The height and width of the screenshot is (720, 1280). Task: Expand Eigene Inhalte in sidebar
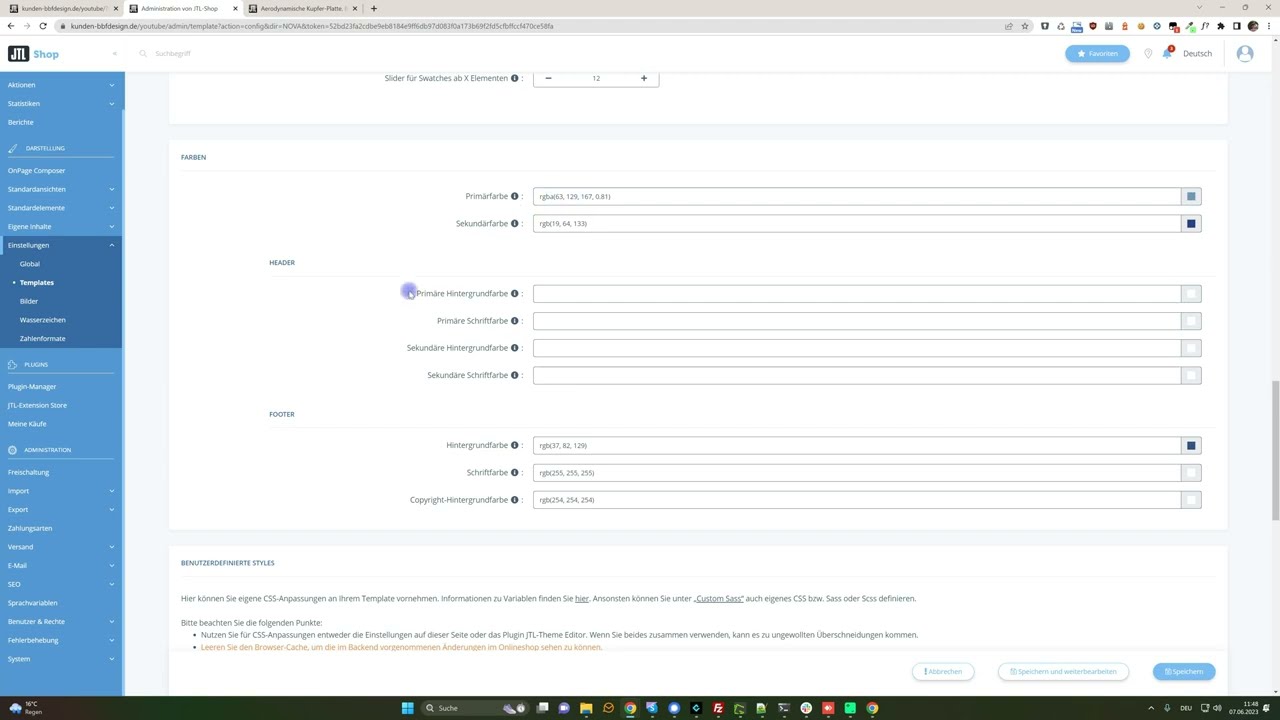61,226
